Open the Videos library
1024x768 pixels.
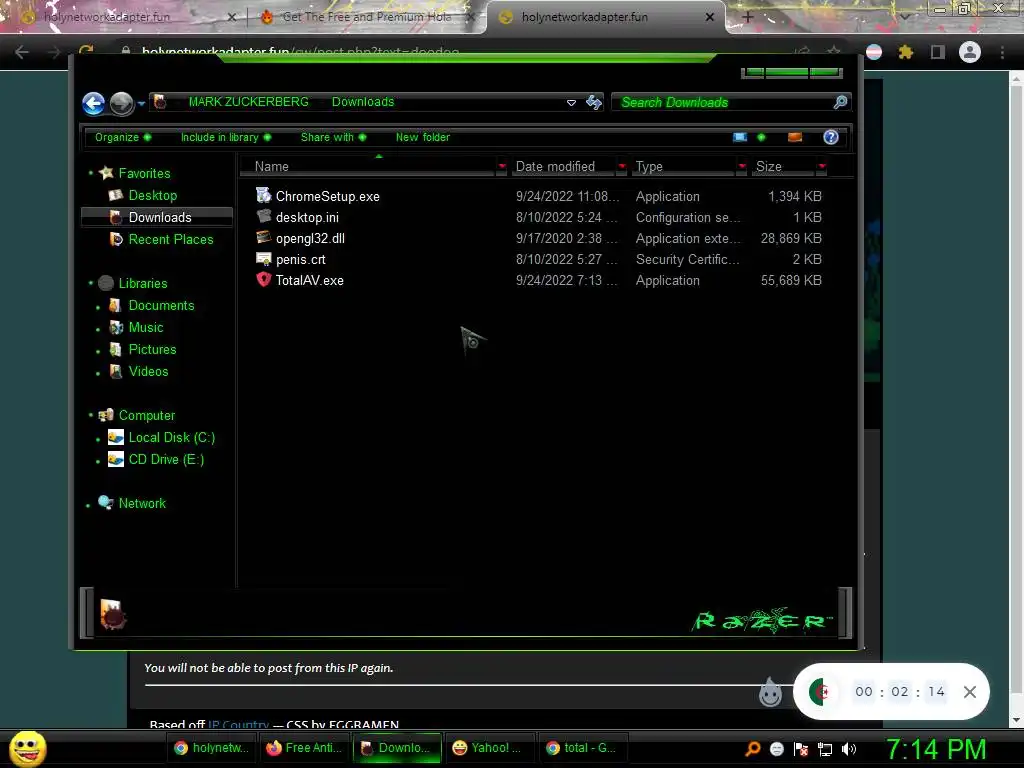tap(148, 372)
